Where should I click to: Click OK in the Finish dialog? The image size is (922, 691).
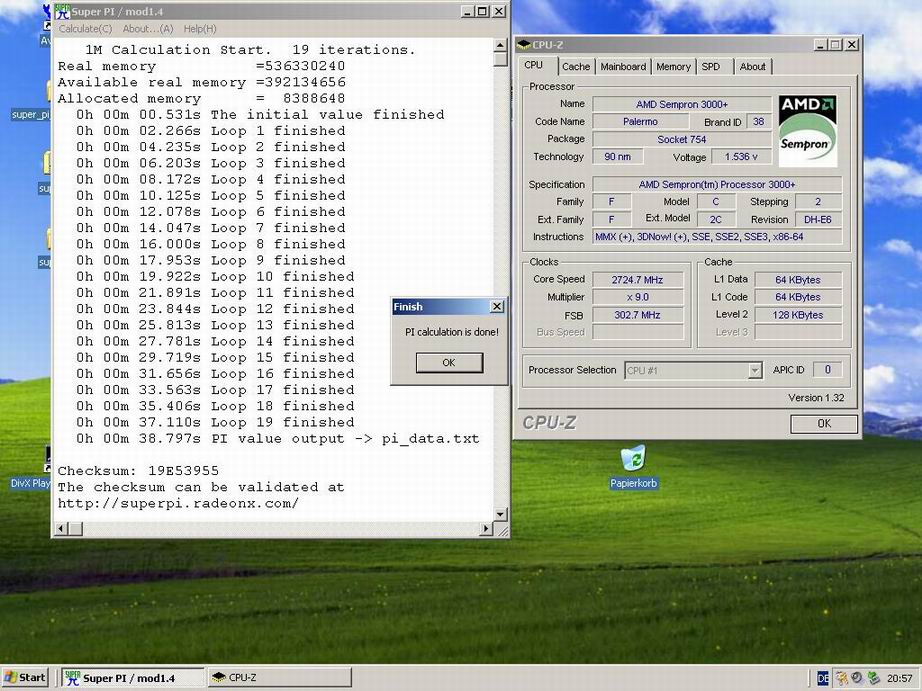click(x=449, y=363)
